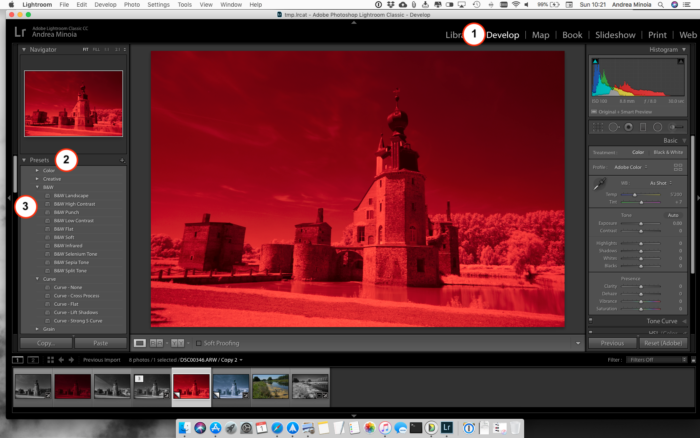This screenshot has height=438, width=700.
Task: Enable the Soft Proofing checkbox
Action: click(x=199, y=343)
